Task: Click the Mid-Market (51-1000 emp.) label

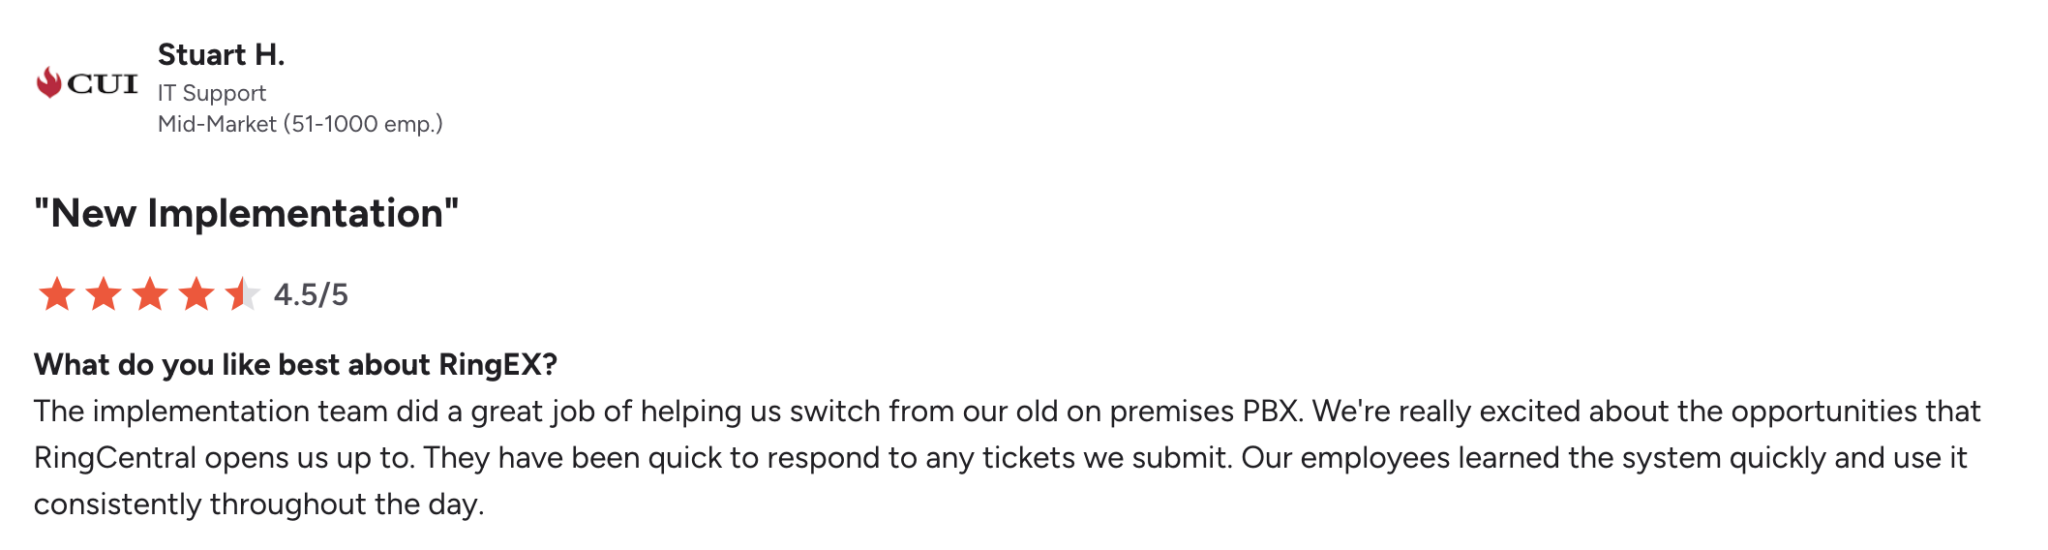Action: (300, 124)
